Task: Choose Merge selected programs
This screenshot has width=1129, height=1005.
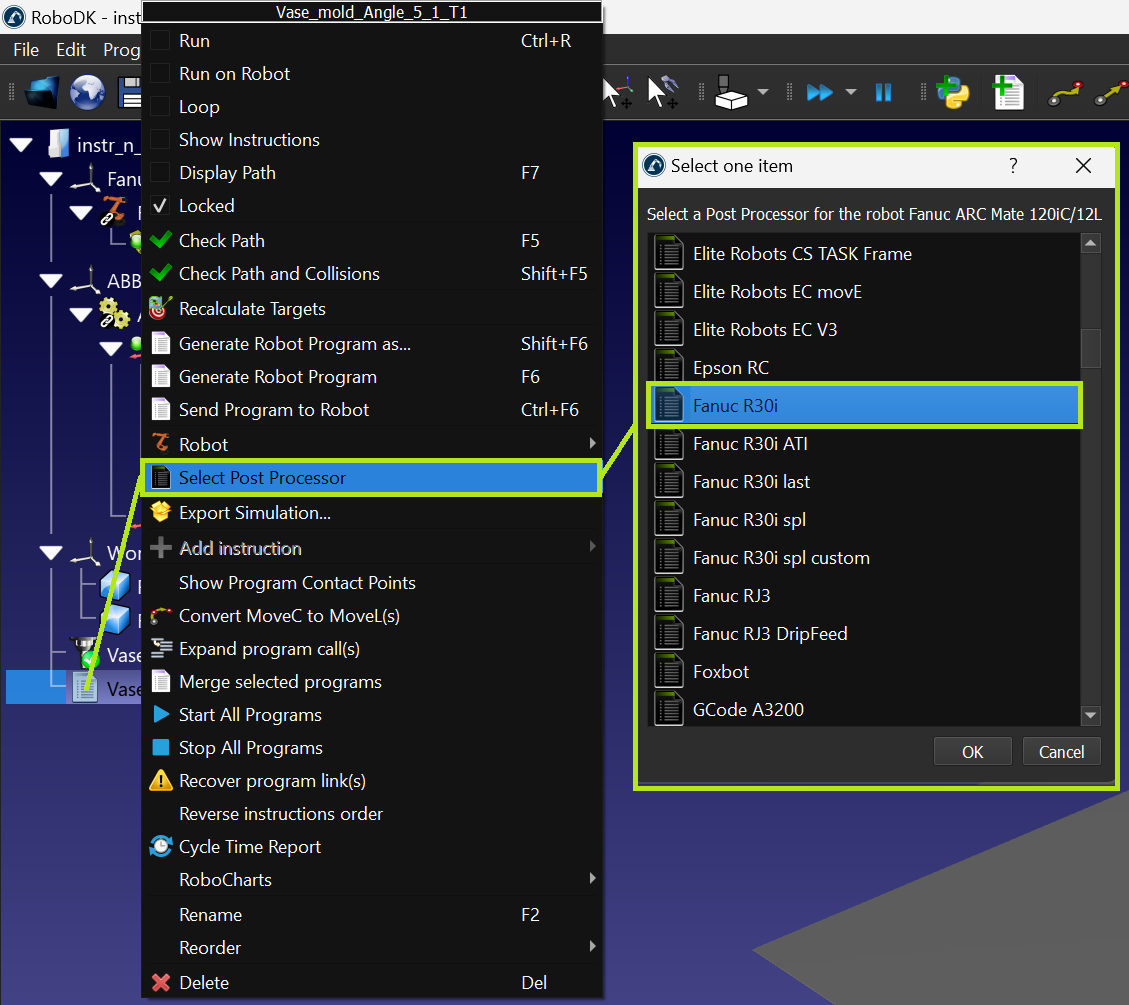Action: point(372,682)
